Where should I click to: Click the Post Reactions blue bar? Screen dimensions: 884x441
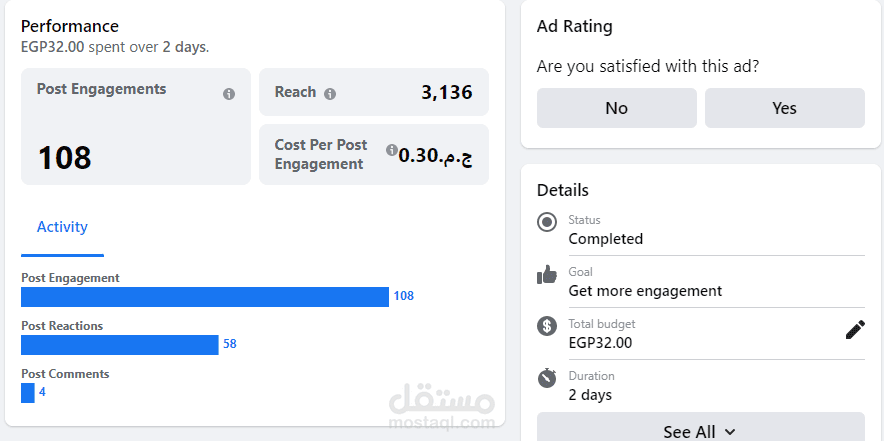click(119, 344)
